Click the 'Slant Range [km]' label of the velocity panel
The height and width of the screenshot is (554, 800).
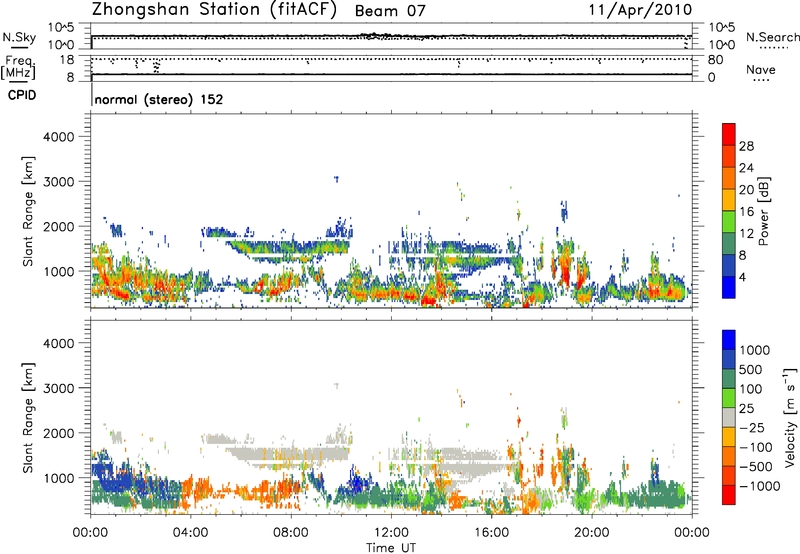(x=28, y=417)
